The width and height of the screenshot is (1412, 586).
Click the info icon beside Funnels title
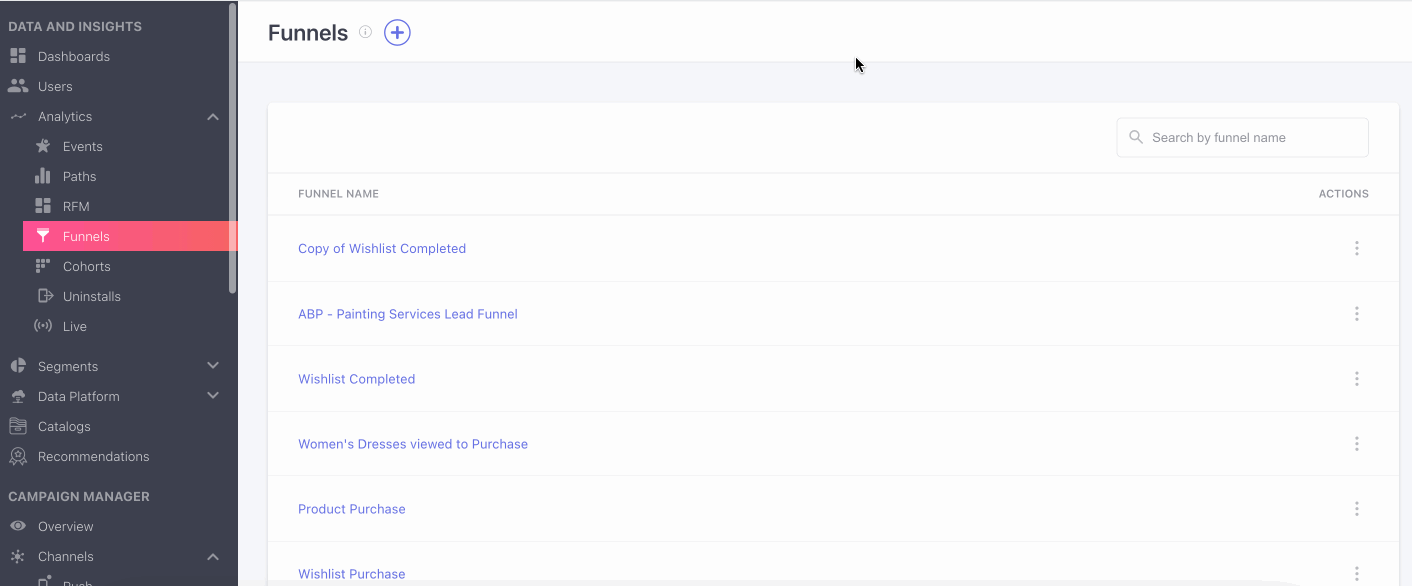(x=365, y=32)
